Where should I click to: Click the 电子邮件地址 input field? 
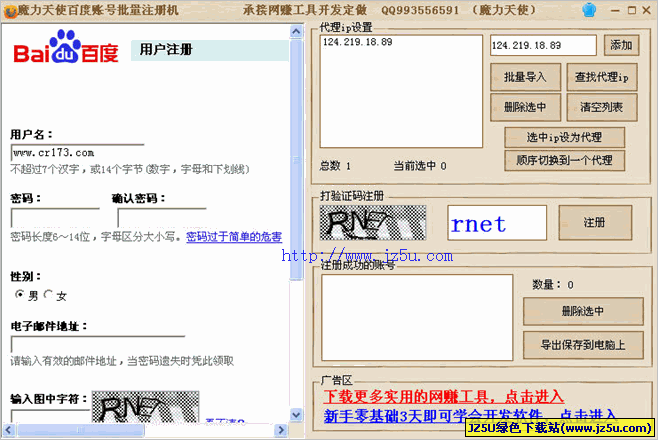click(98, 344)
